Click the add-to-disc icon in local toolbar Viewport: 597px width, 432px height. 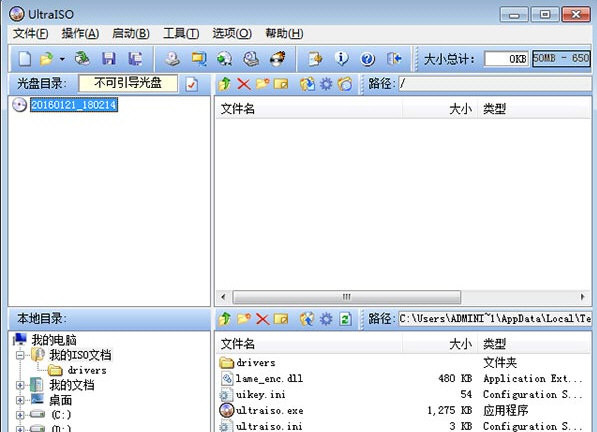[x=307, y=319]
